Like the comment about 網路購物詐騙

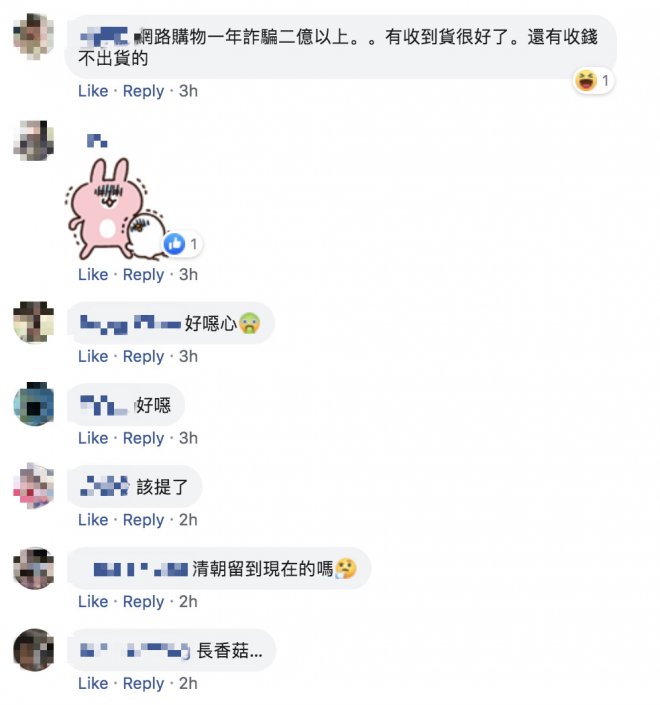click(93, 91)
